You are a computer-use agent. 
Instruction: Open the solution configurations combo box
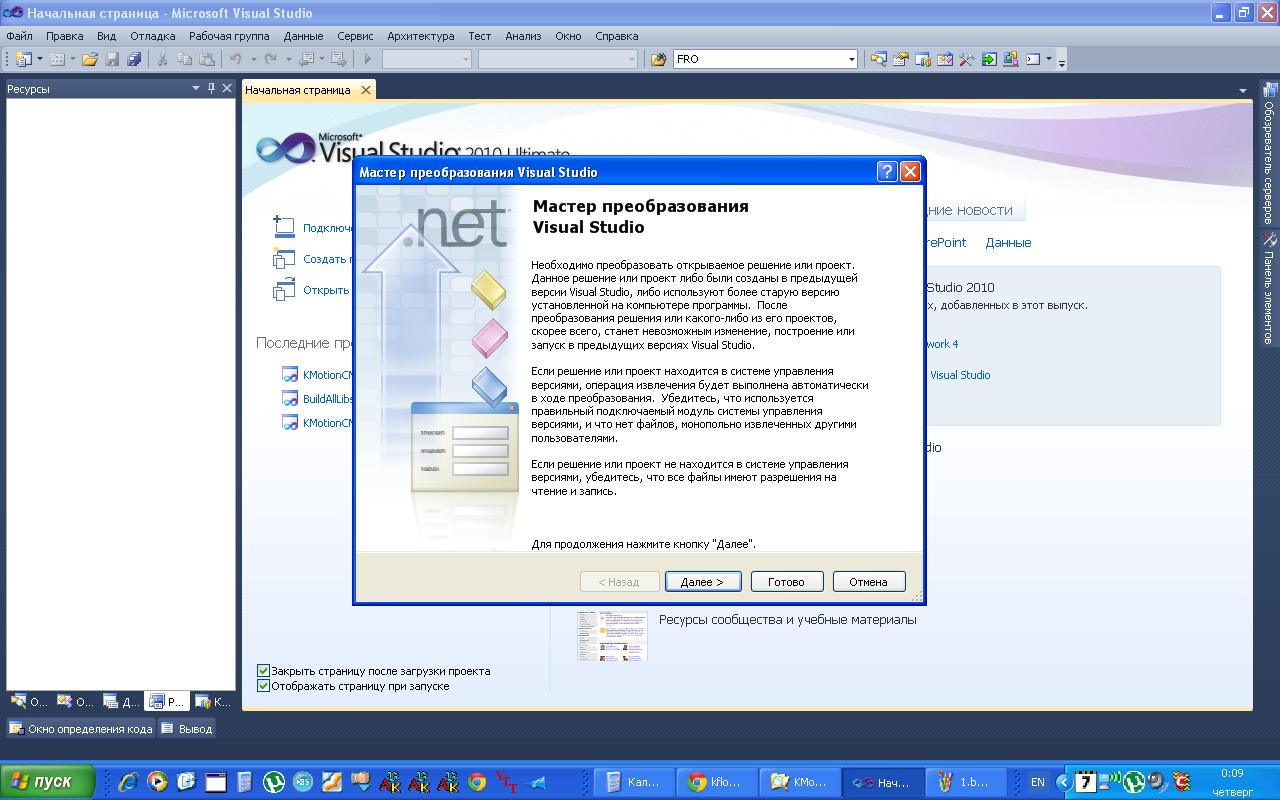click(427, 60)
